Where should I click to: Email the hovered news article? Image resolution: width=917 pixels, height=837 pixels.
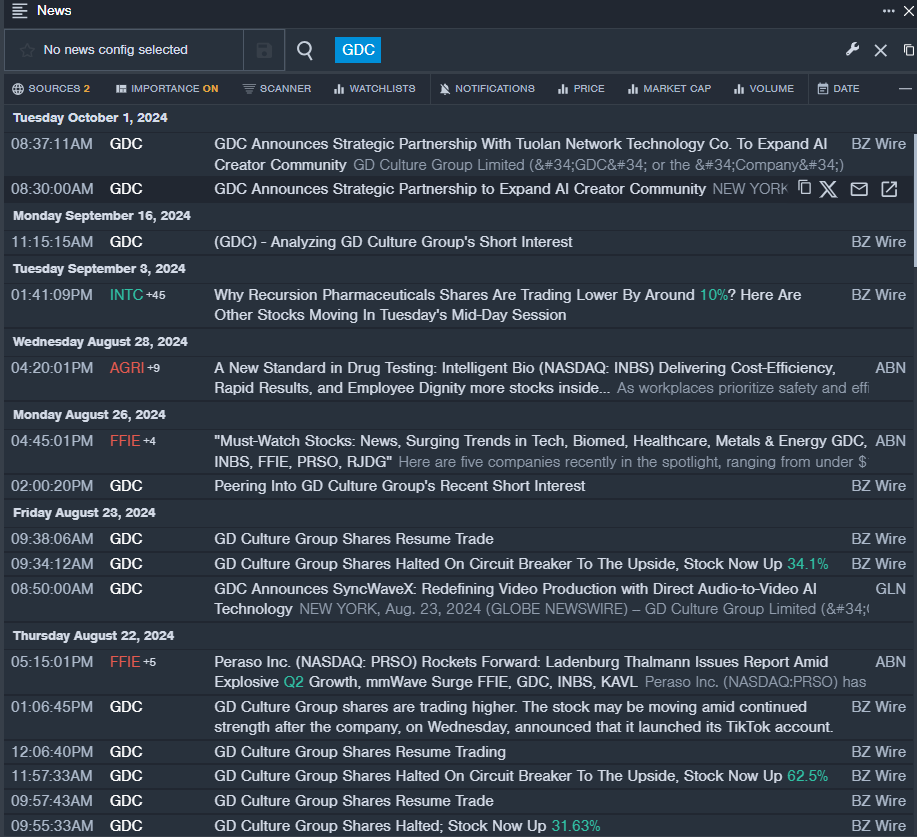pos(859,189)
